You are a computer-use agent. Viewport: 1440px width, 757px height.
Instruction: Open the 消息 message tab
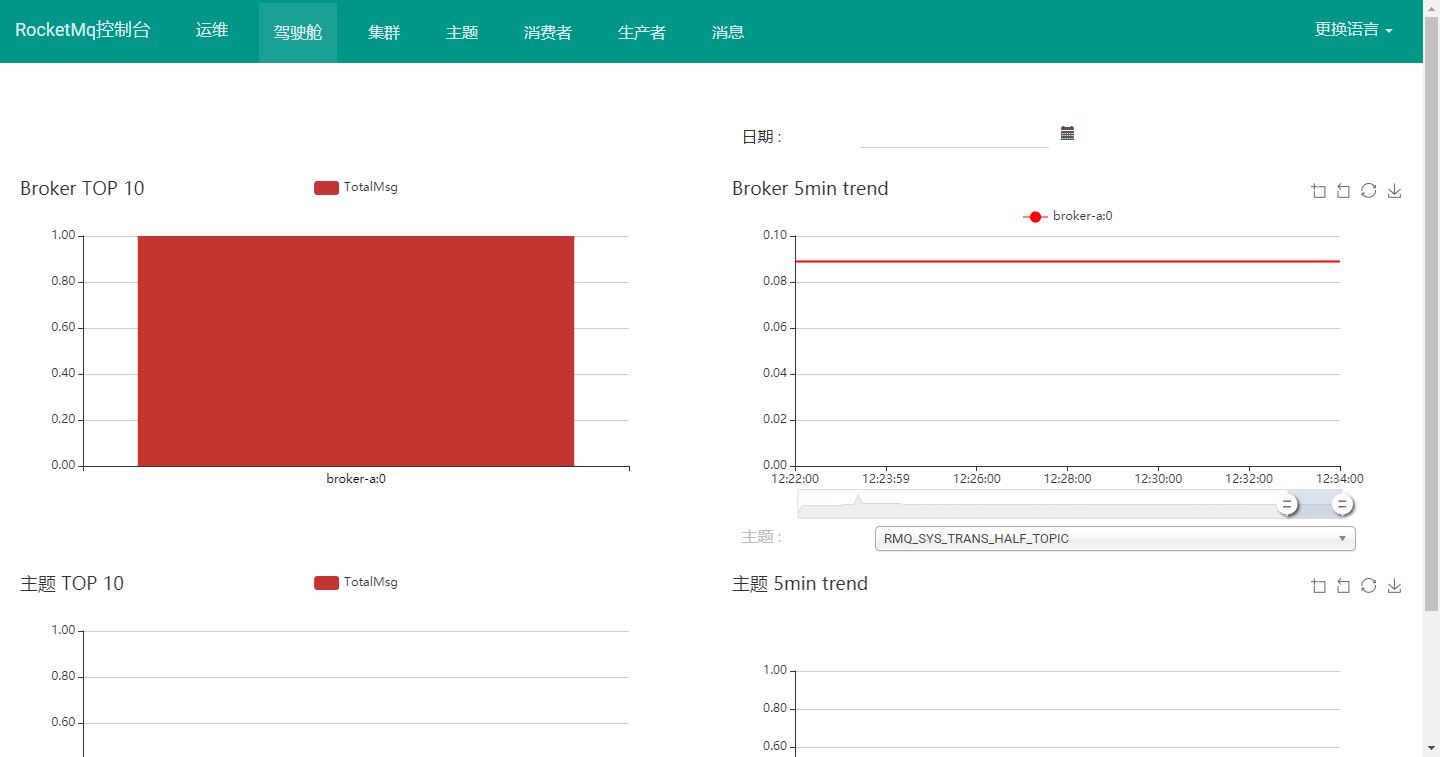[728, 32]
